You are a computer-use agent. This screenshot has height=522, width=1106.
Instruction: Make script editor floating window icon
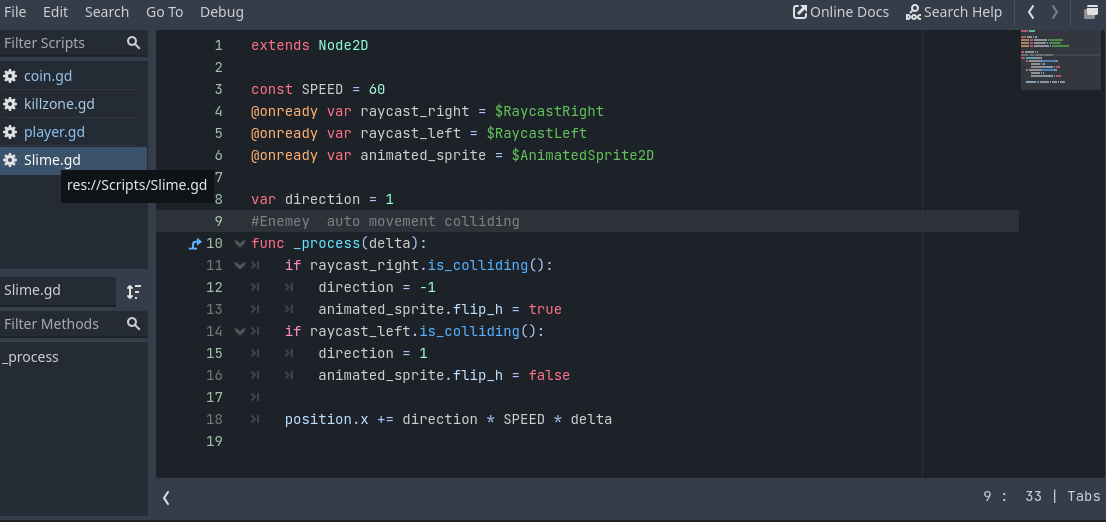point(1090,12)
